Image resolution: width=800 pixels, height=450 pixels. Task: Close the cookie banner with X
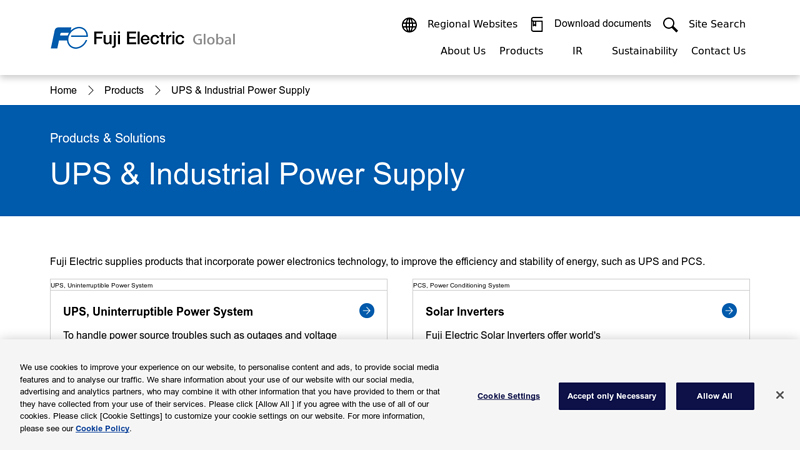tap(780, 395)
